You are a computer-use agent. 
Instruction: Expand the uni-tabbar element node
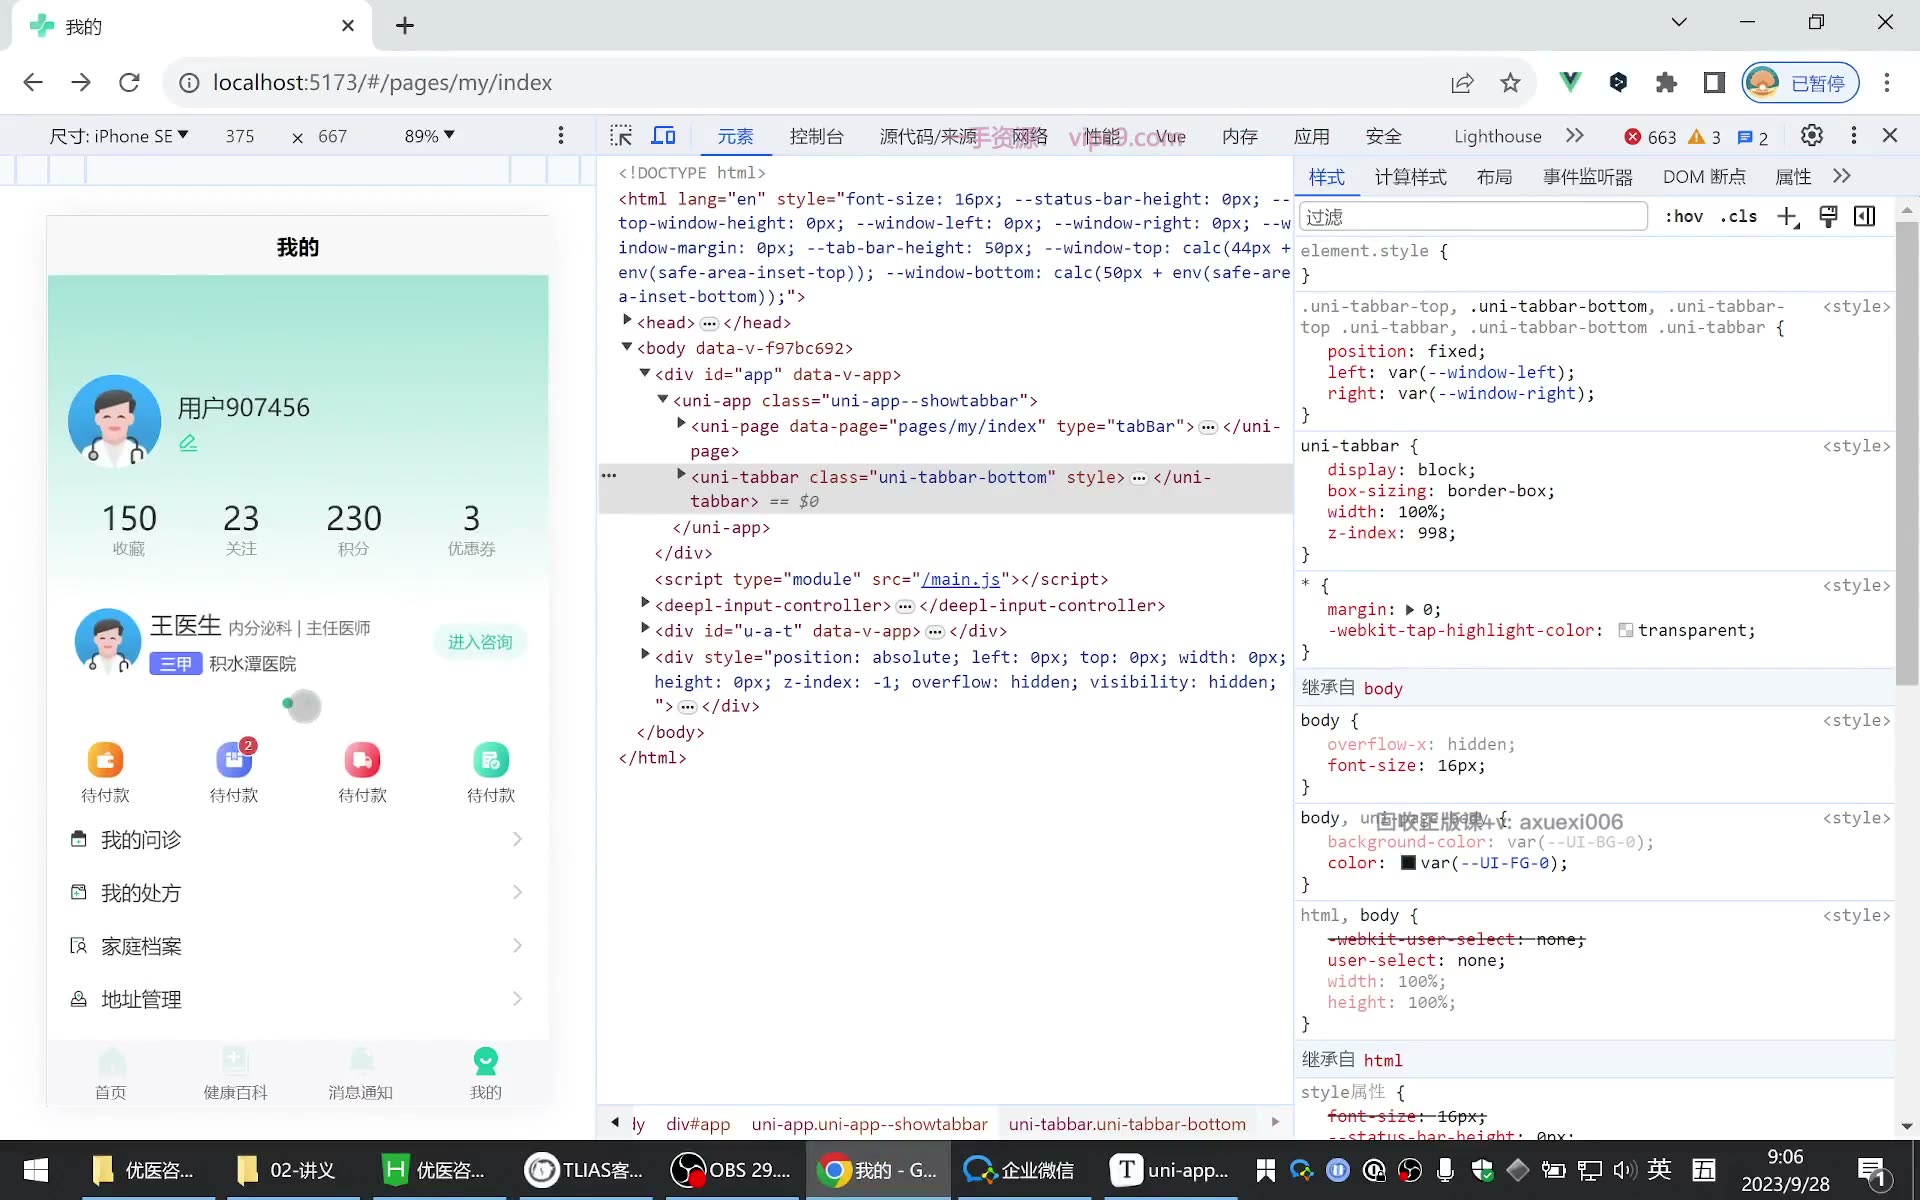(681, 475)
